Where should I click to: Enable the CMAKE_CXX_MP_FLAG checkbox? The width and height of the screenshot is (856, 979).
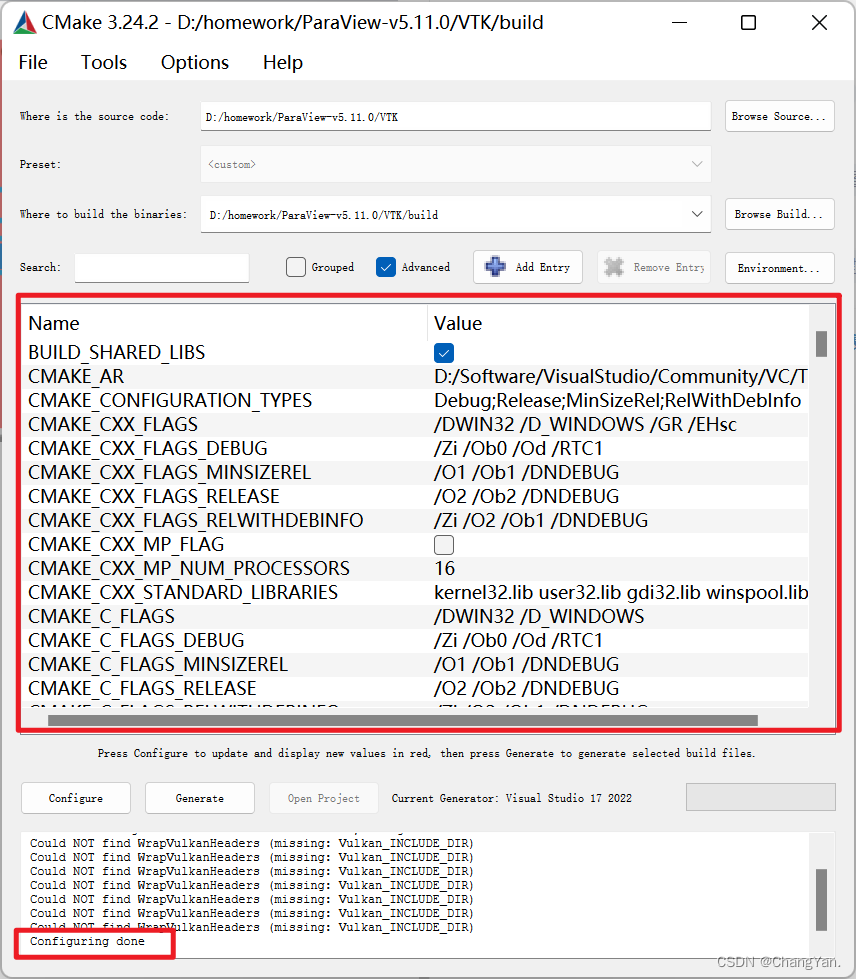(x=444, y=545)
